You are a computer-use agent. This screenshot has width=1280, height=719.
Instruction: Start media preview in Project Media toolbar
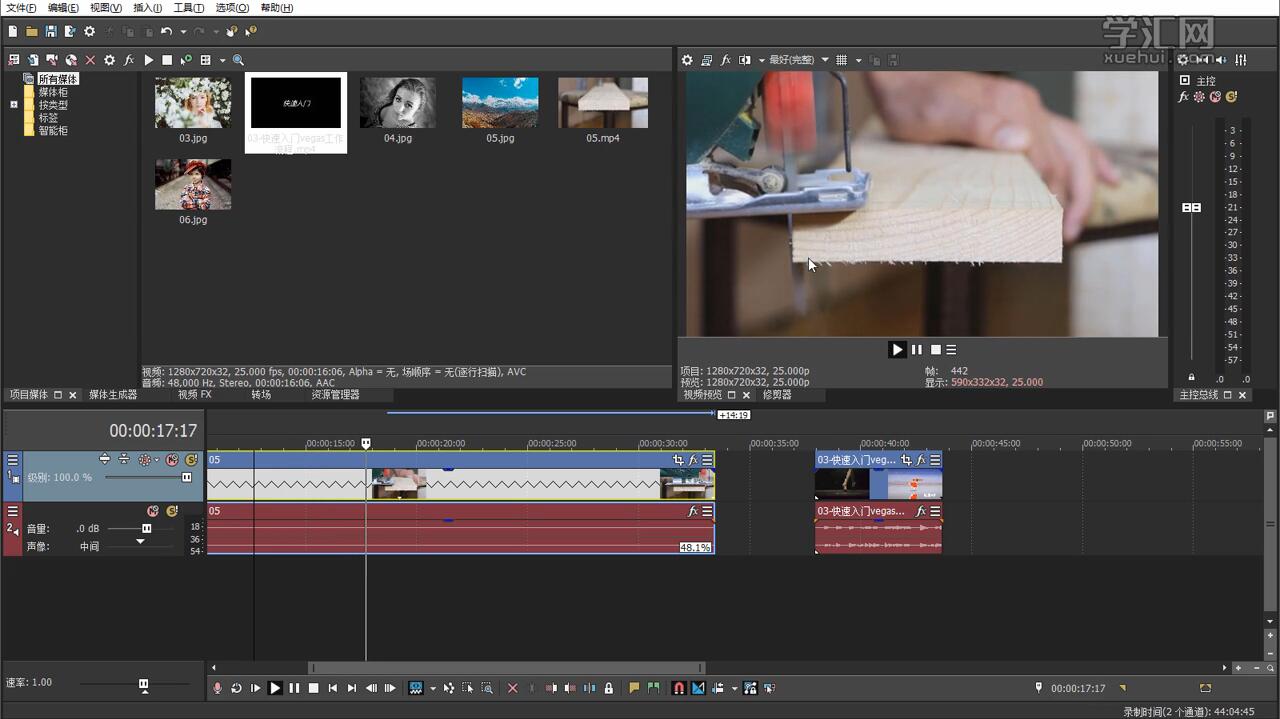tap(148, 60)
